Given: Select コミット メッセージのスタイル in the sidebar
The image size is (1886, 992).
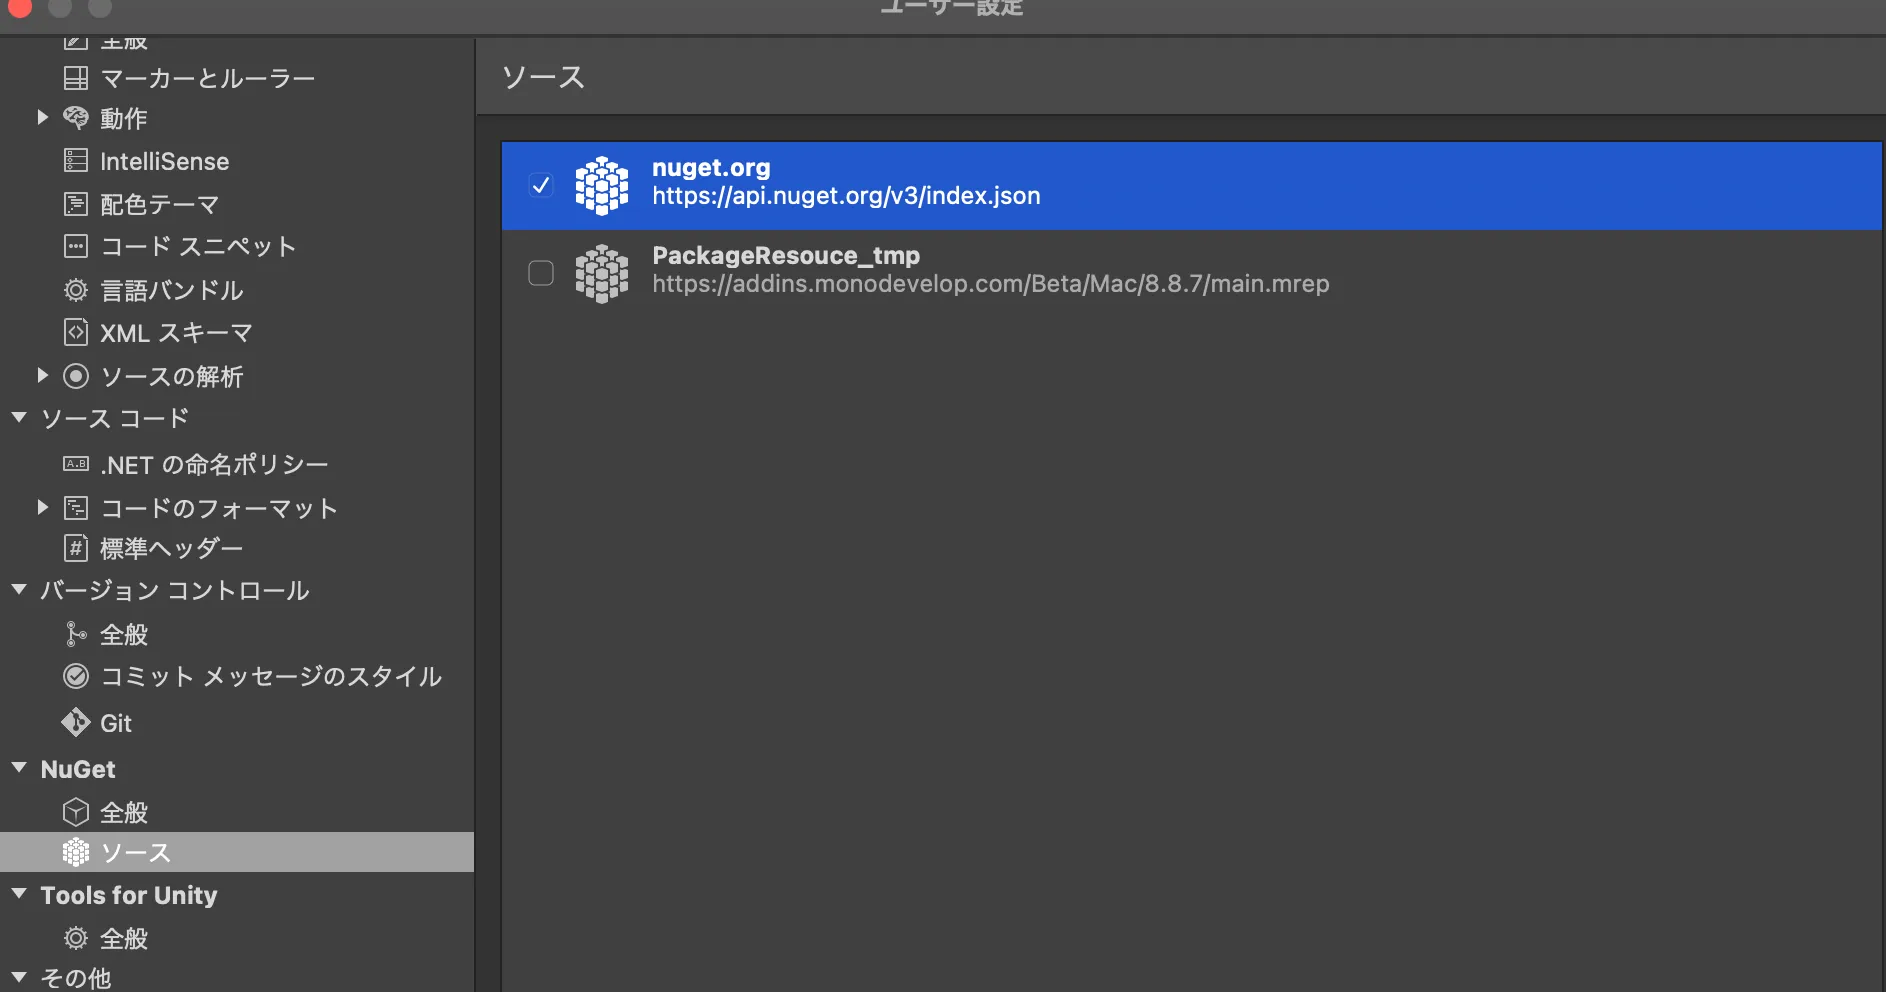Looking at the screenshot, I should (x=270, y=676).
